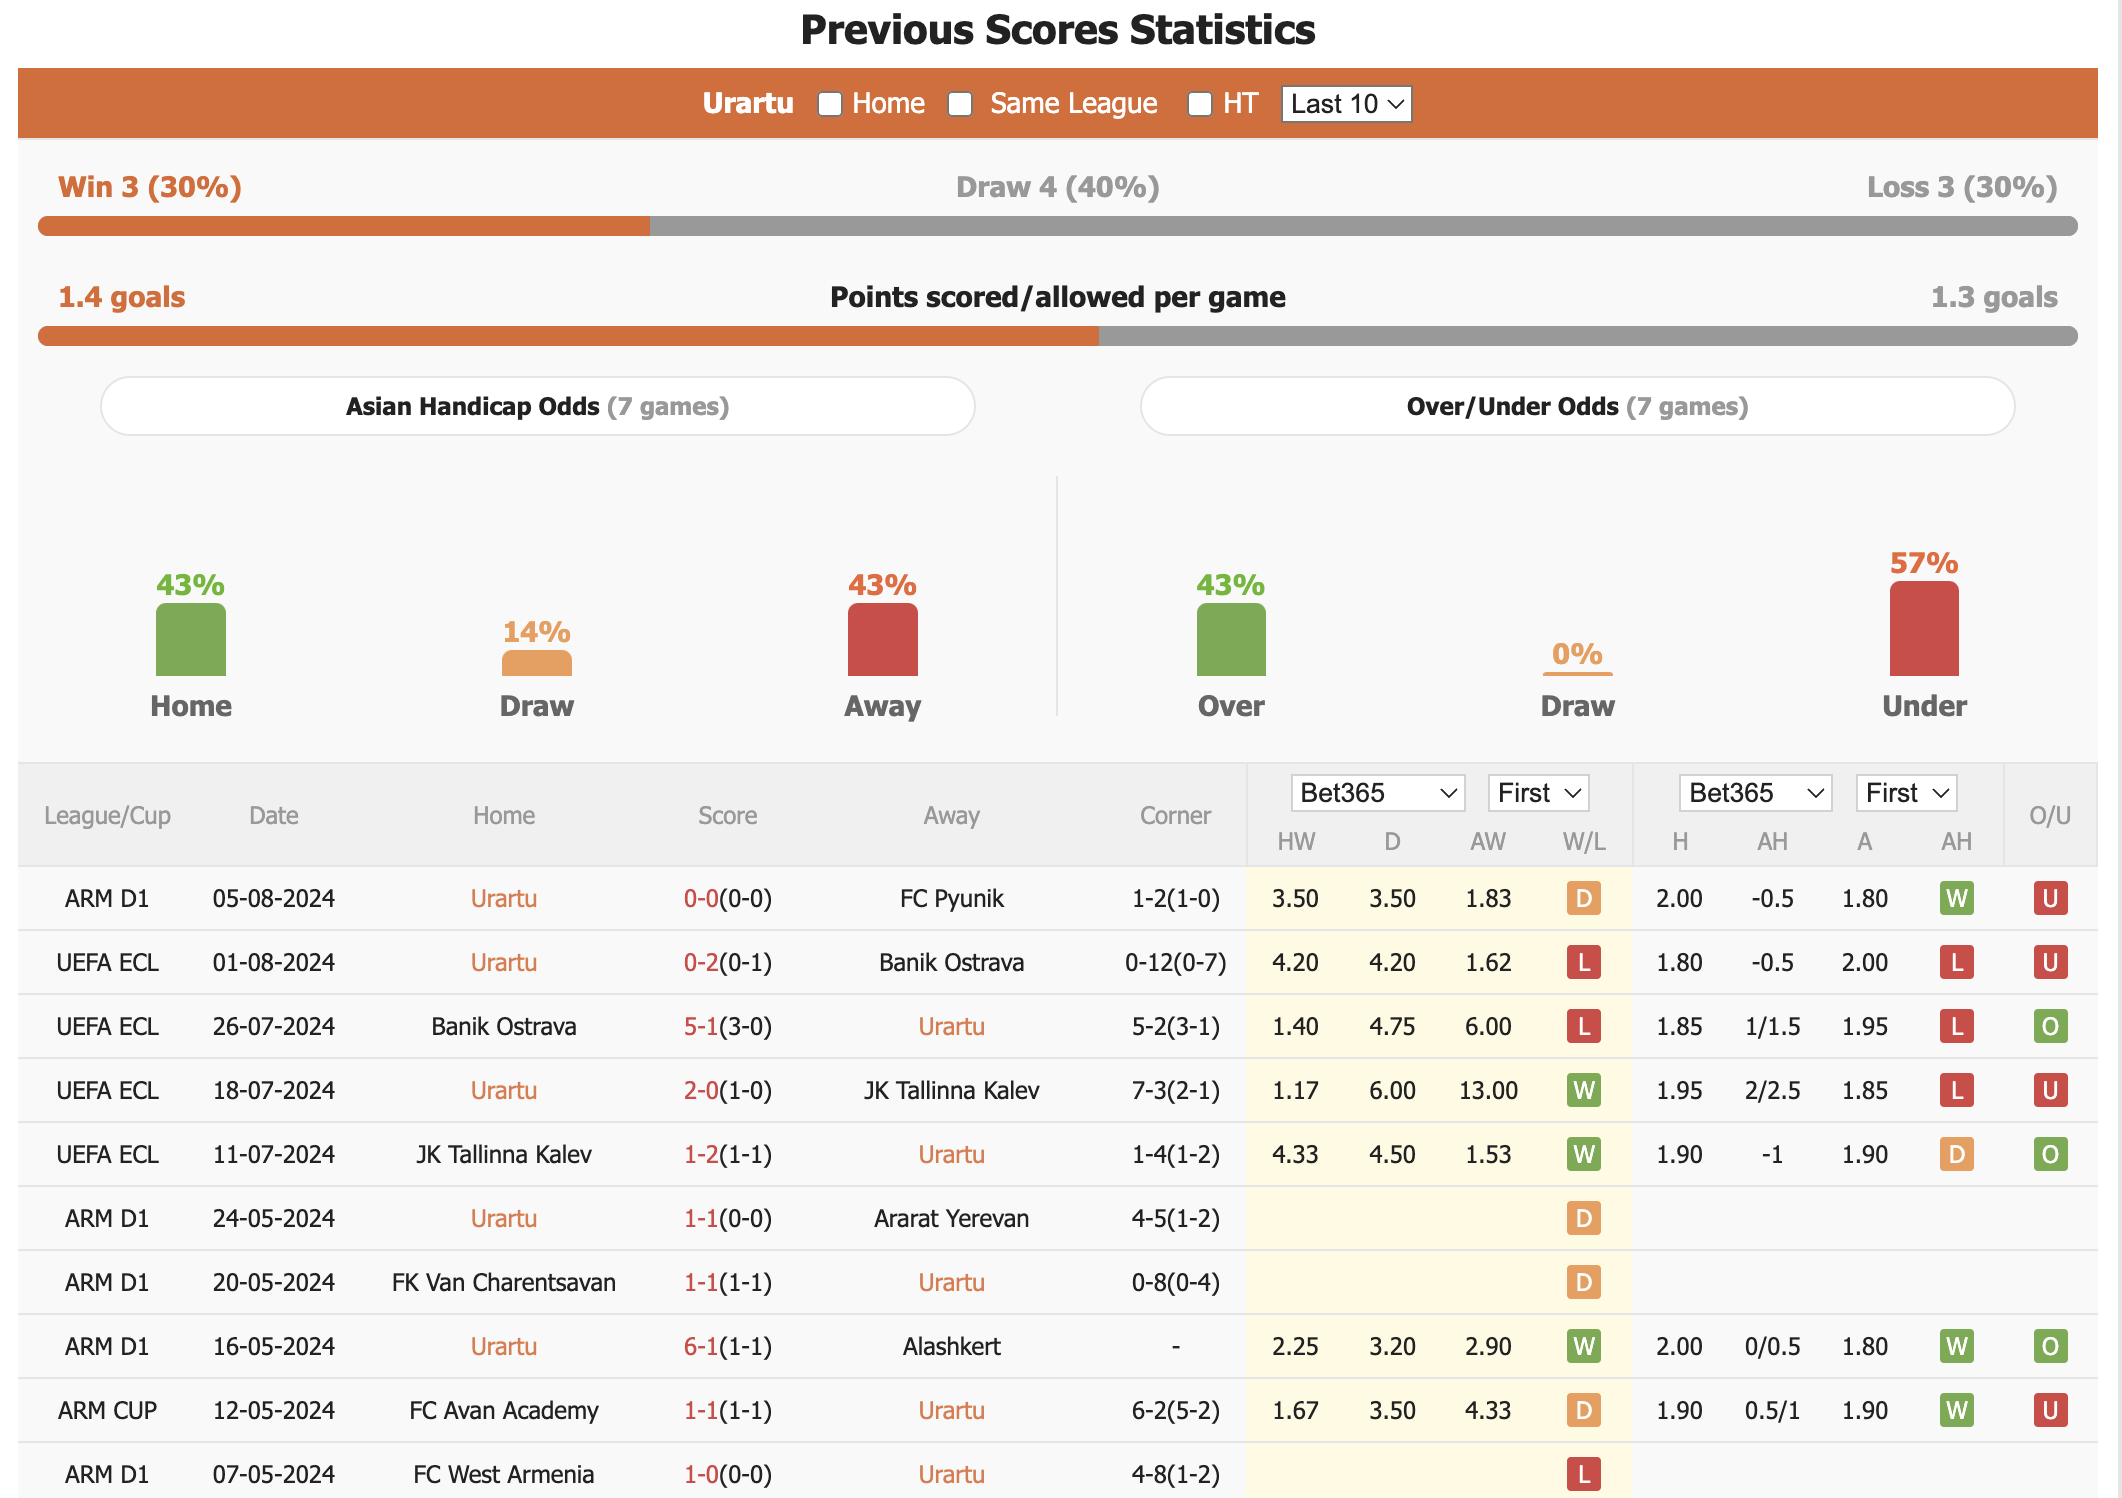
Task: Open FK Van Charentsavan team link
Action: point(504,1282)
